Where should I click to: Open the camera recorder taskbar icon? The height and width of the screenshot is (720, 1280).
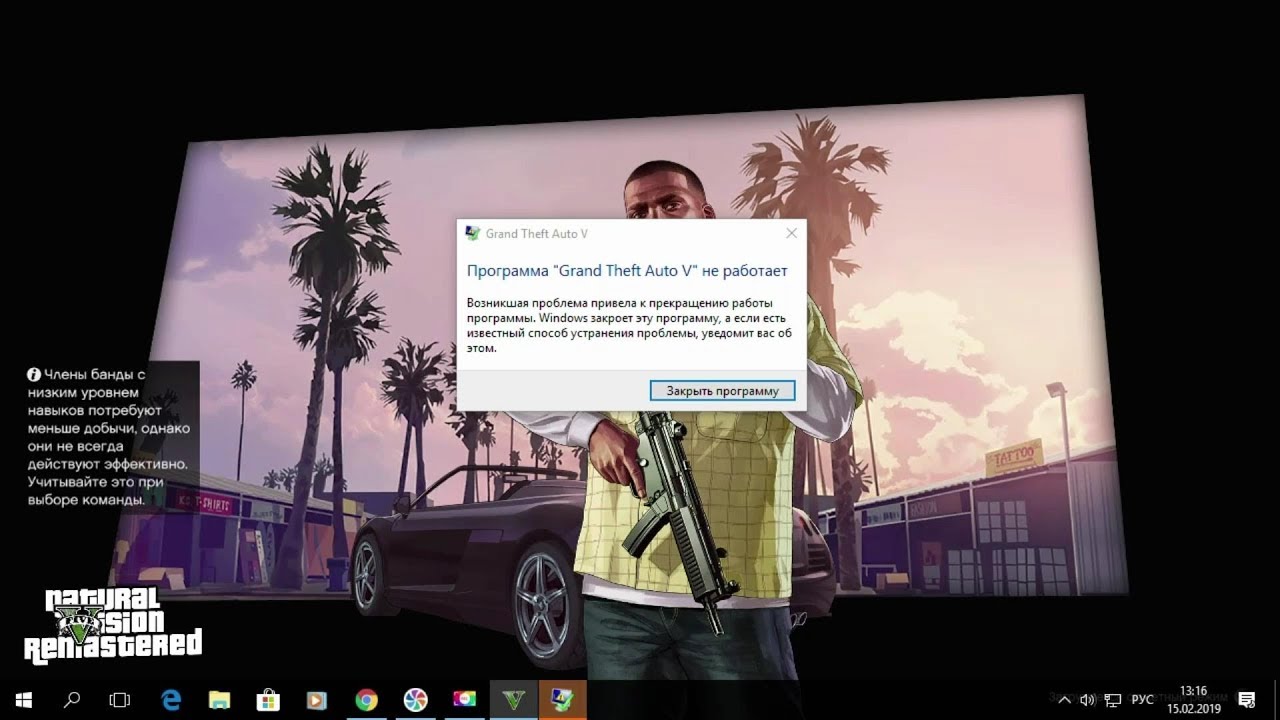click(464, 700)
